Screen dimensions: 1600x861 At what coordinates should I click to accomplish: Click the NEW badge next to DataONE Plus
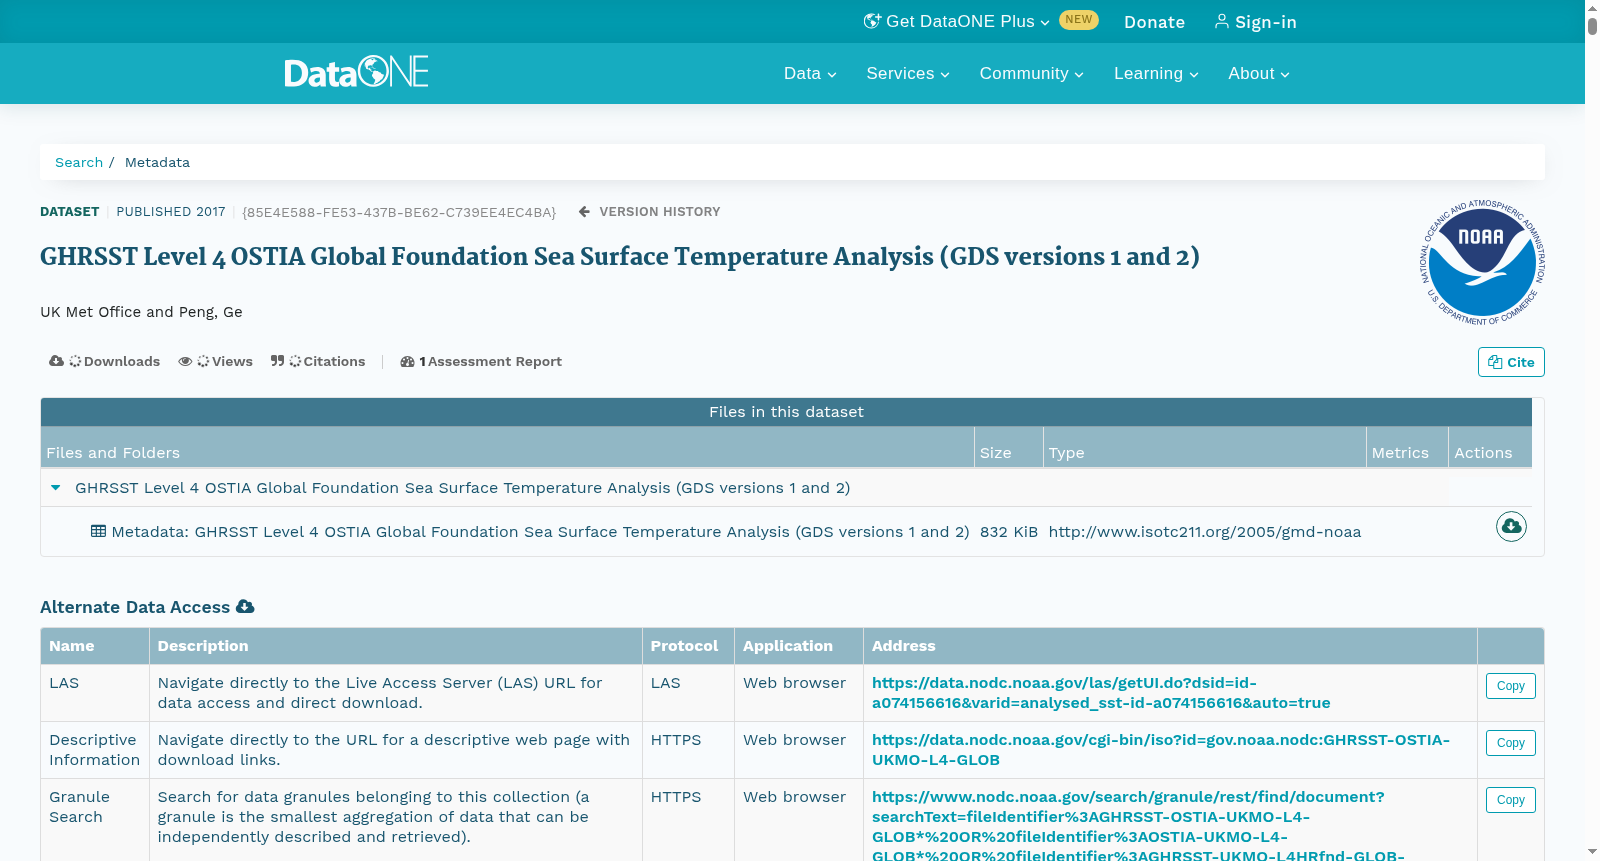(1079, 20)
